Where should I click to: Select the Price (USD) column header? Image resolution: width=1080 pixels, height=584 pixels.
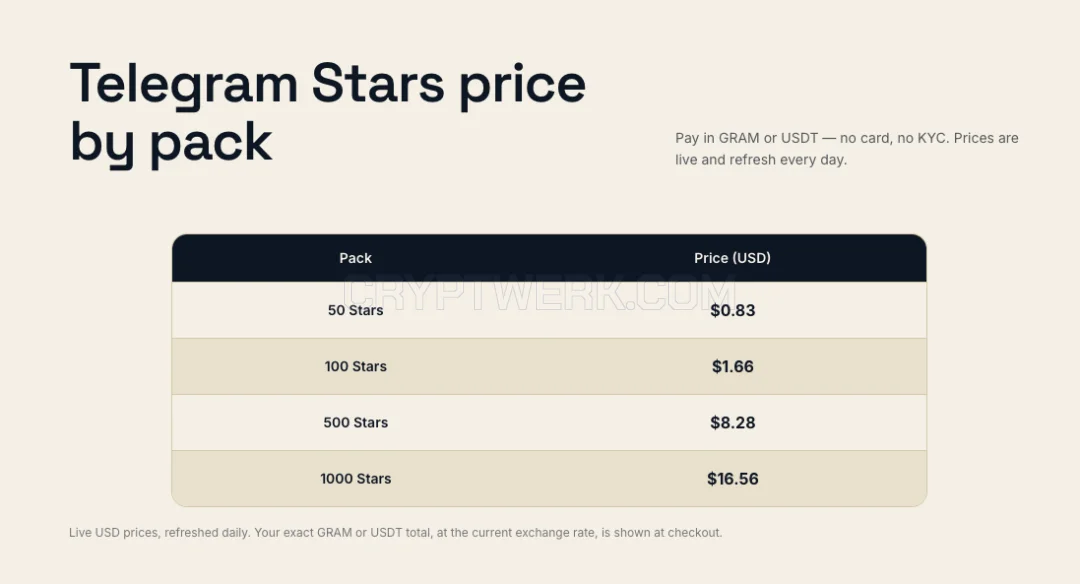click(732, 258)
